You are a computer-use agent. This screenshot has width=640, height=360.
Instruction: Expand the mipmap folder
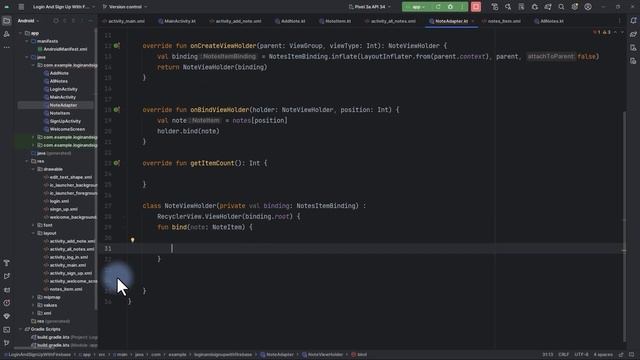tap(33, 297)
